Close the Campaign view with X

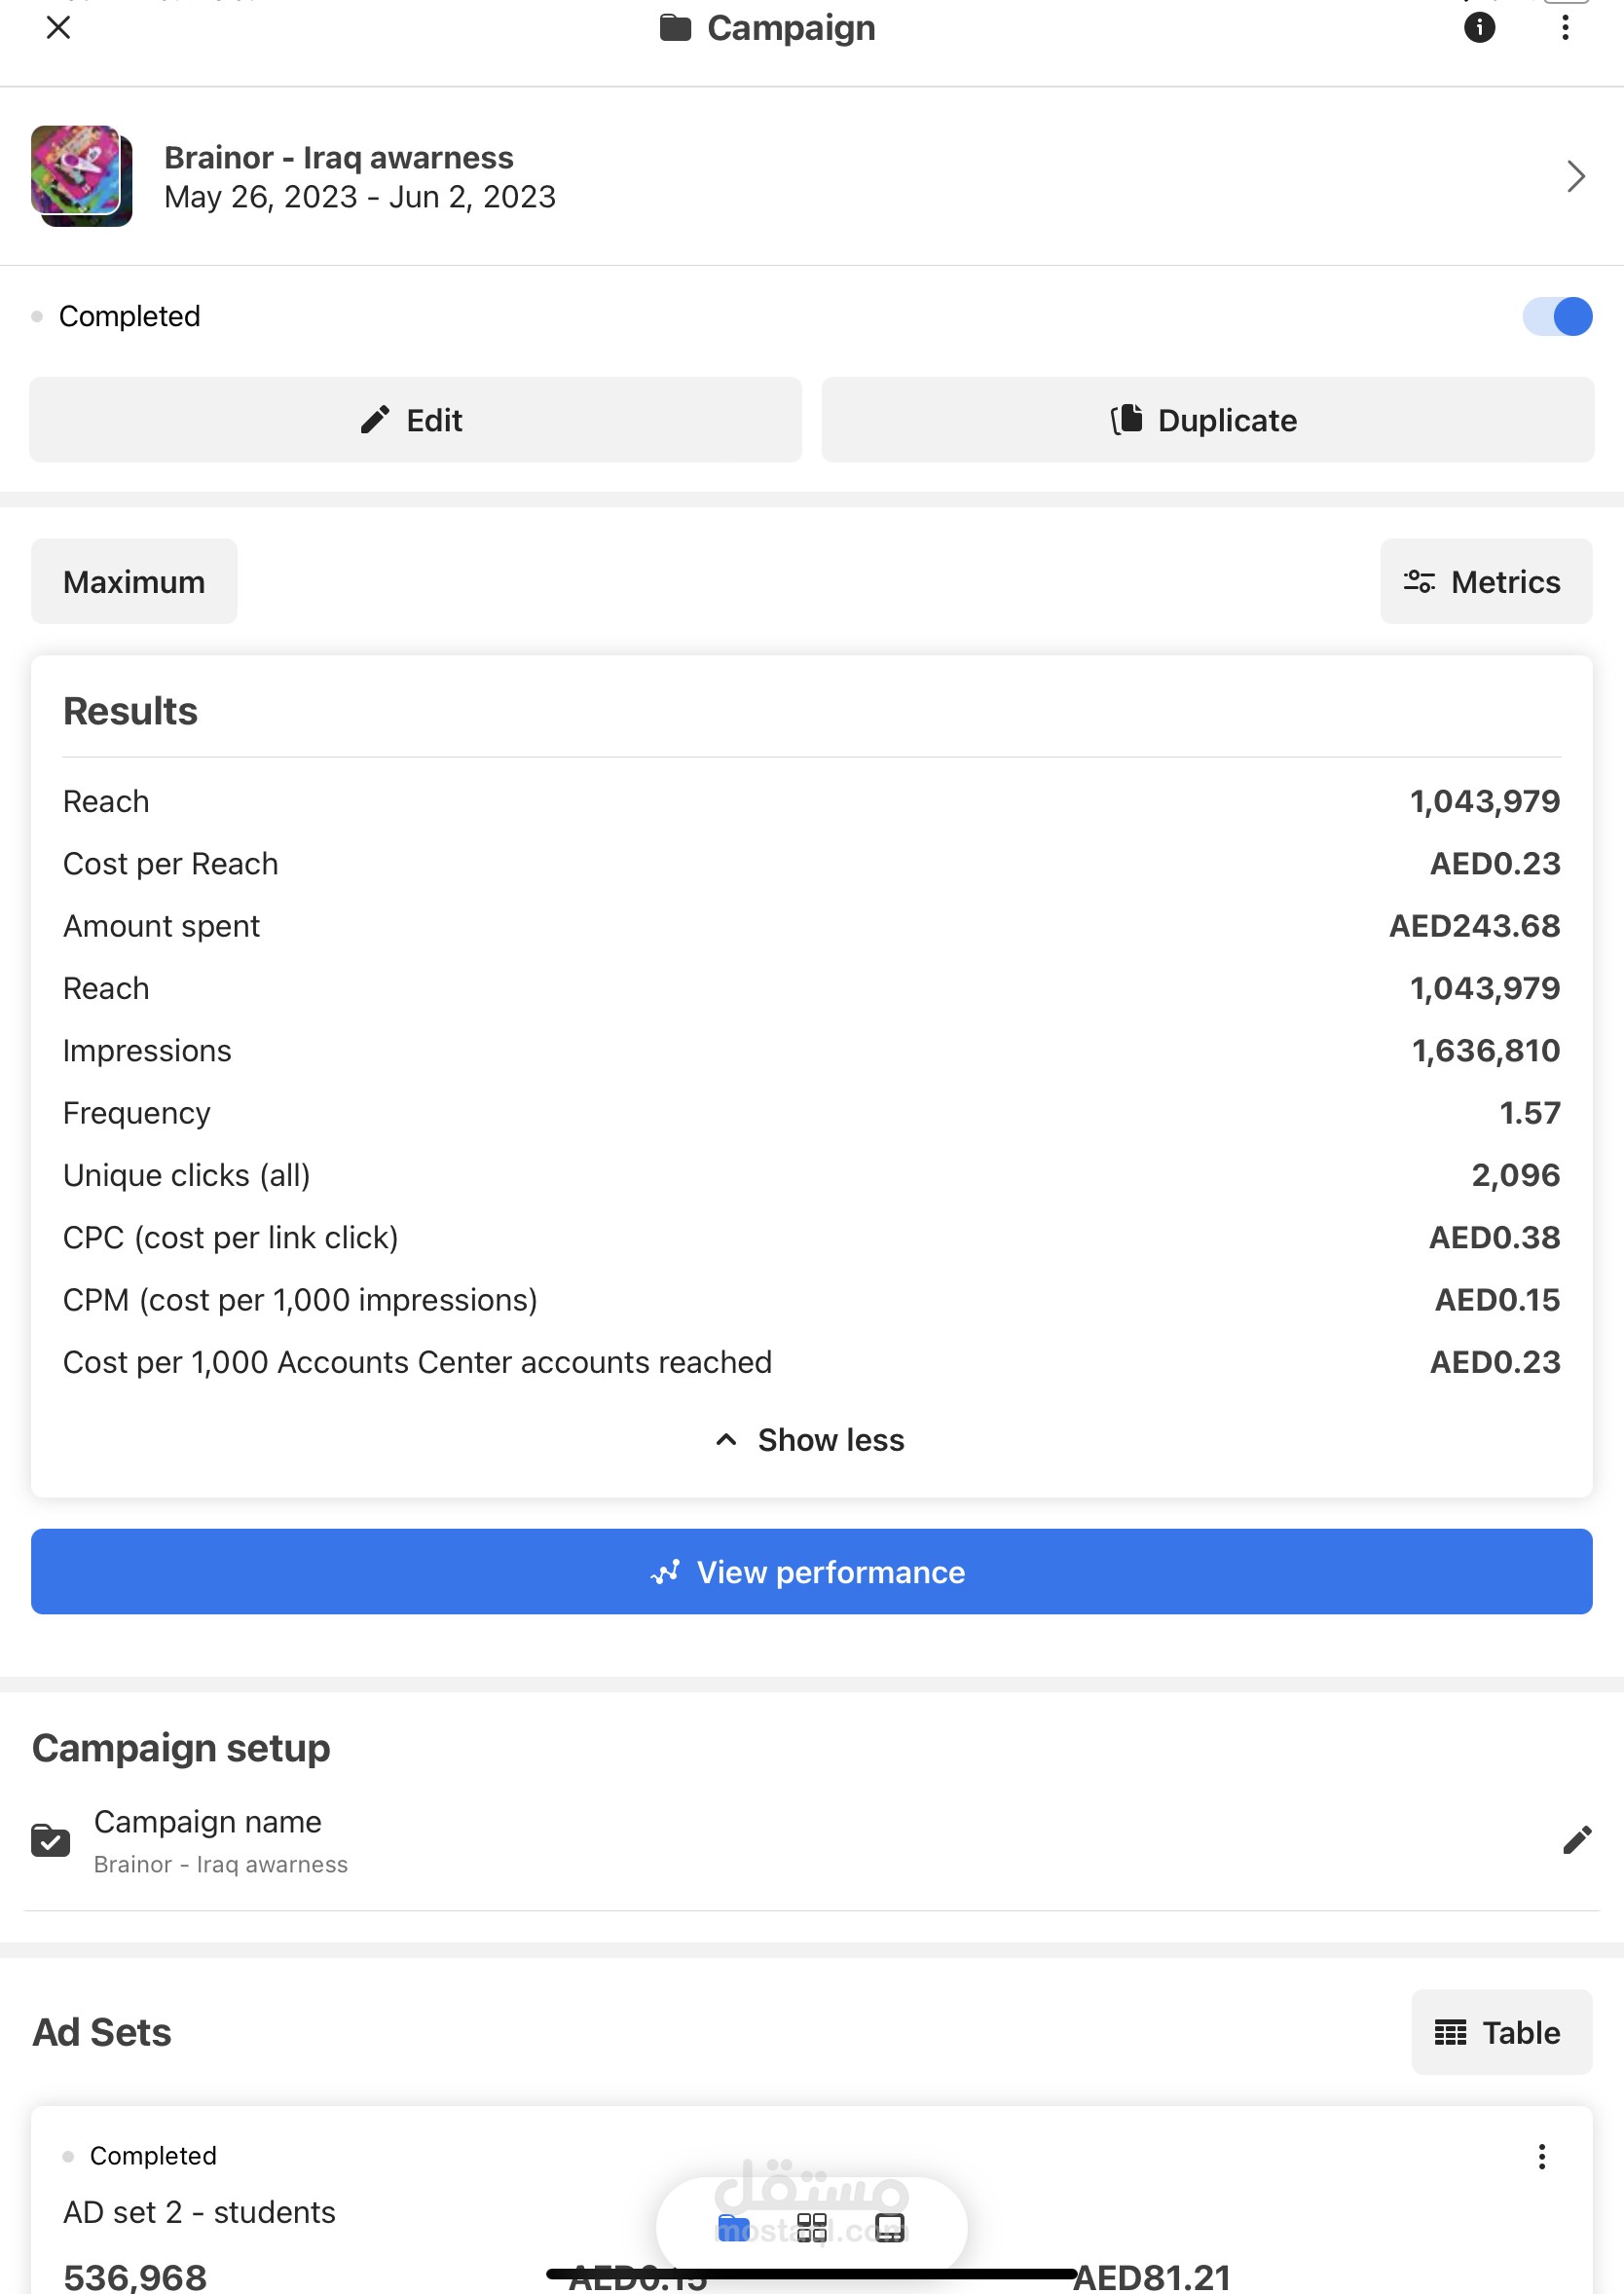click(58, 27)
